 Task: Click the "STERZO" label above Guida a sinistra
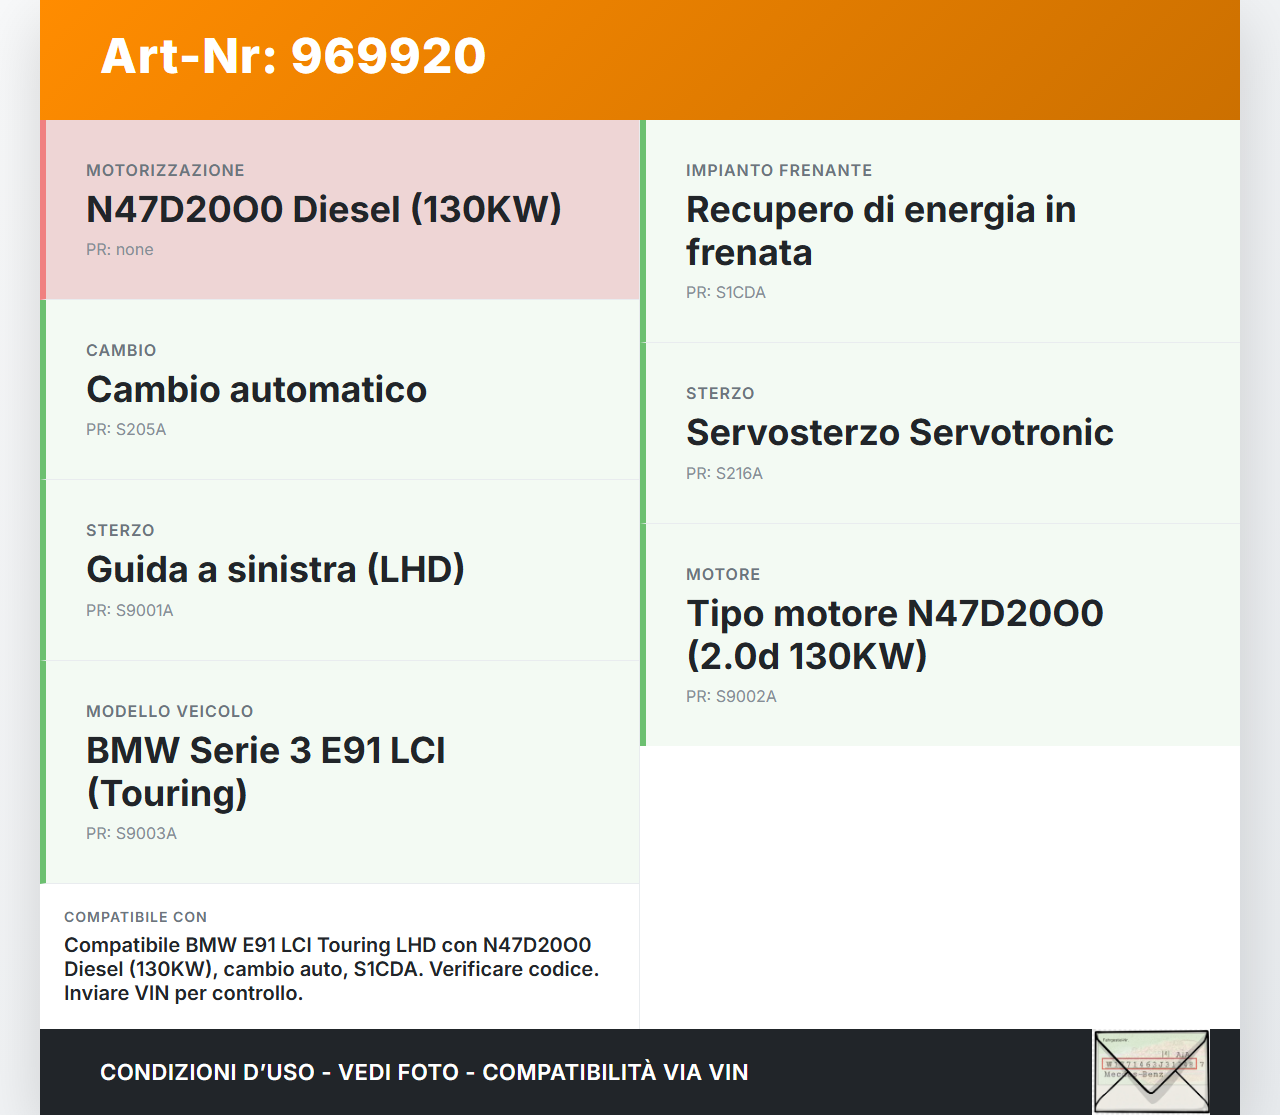coord(120,530)
